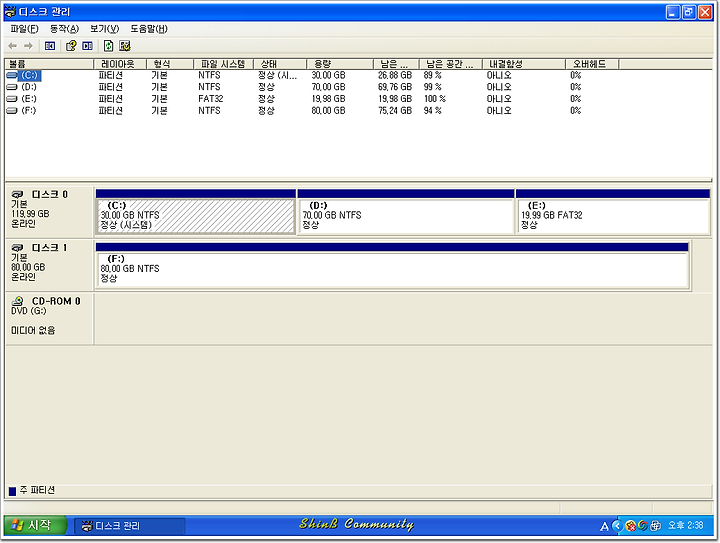Click the CD-ROM 0 drive icon
The height and width of the screenshot is (543, 720).
coord(17,301)
